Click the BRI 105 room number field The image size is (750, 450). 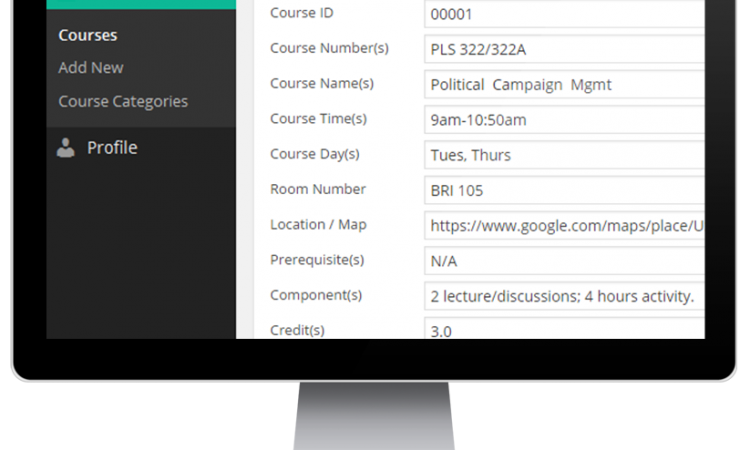(564, 190)
